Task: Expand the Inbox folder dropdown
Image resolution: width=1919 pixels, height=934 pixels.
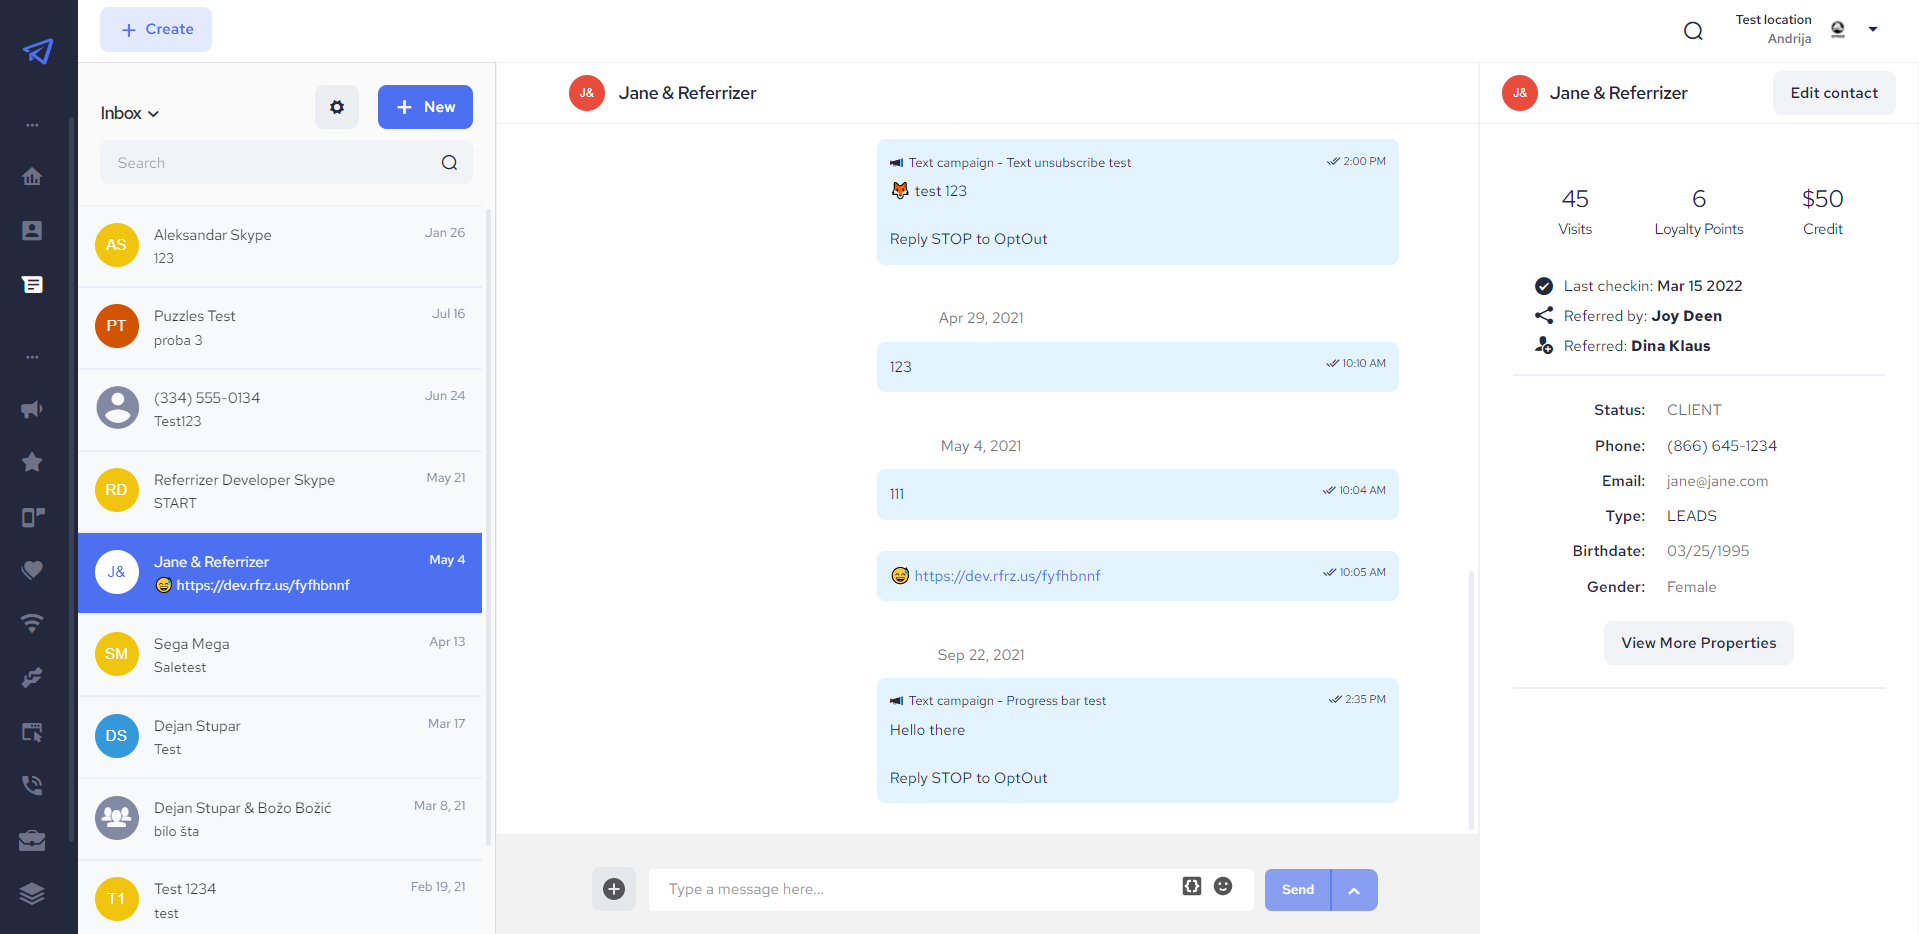Action: coord(129,112)
